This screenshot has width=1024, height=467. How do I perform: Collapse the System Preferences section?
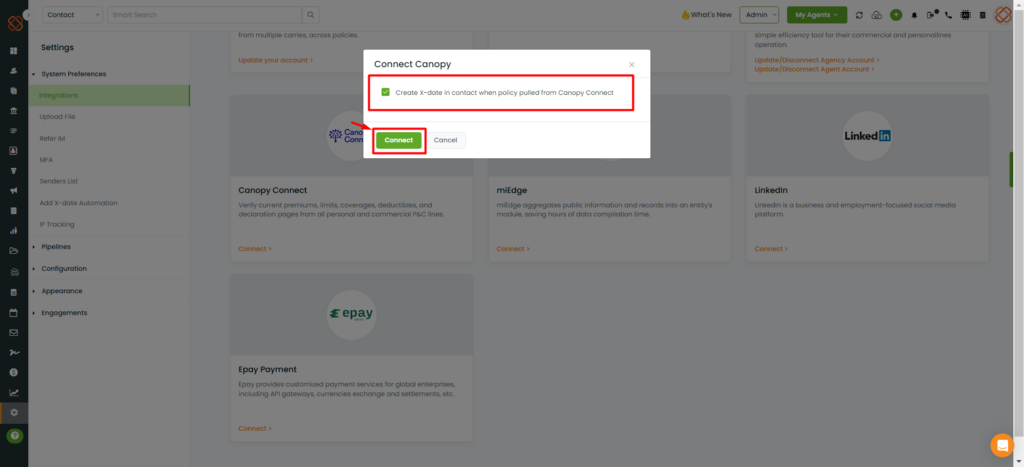tap(73, 74)
